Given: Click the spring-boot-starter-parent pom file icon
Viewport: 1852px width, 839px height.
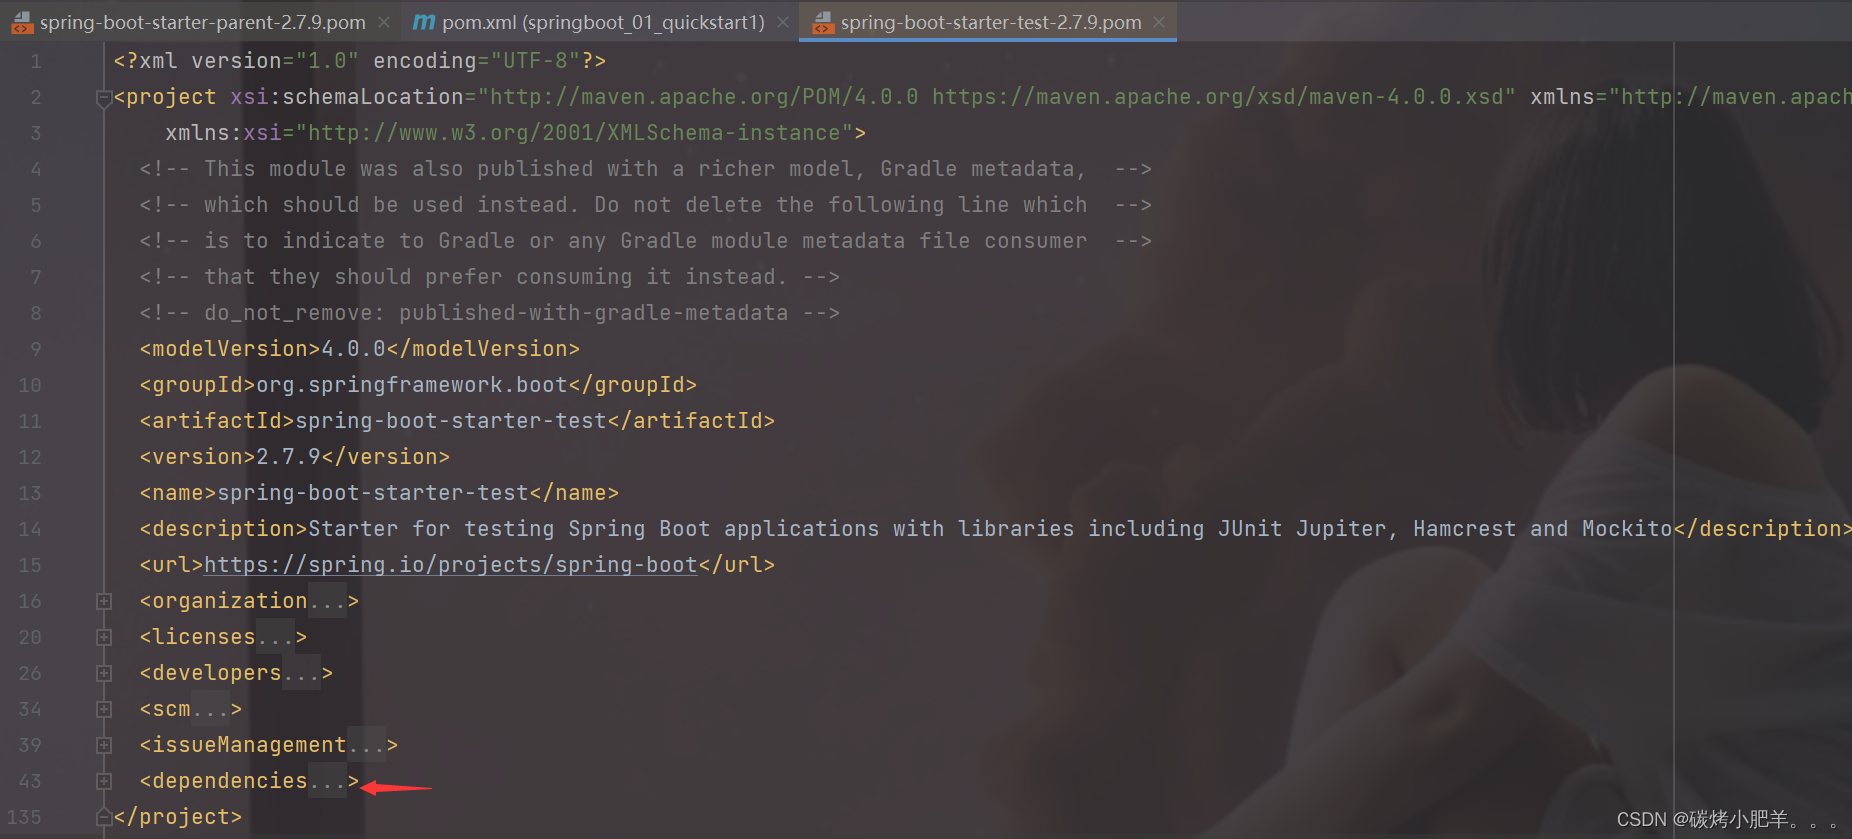Looking at the screenshot, I should coord(22,22).
